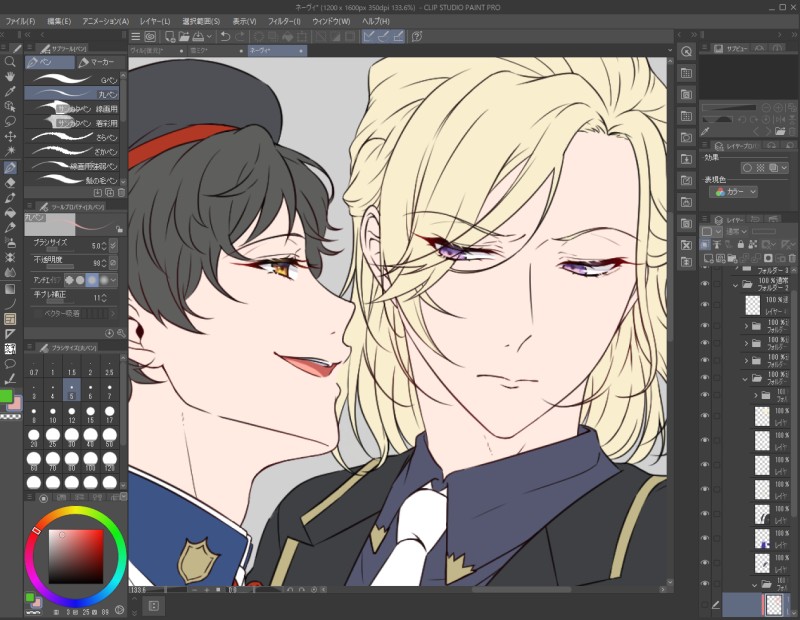Collapse the フォルダー 2 folder
800x620 pixels.
(x=736, y=285)
